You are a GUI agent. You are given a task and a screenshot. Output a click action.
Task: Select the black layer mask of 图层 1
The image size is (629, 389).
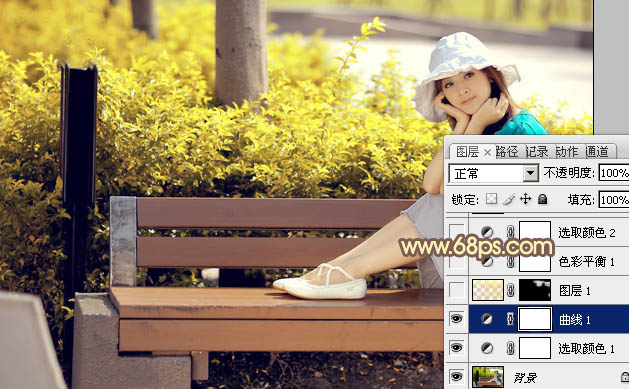[535, 290]
